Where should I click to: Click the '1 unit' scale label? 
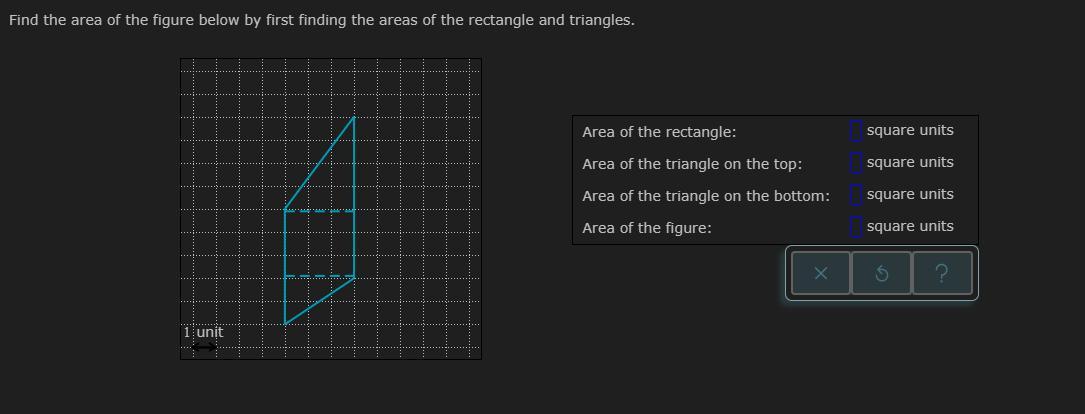(x=203, y=332)
